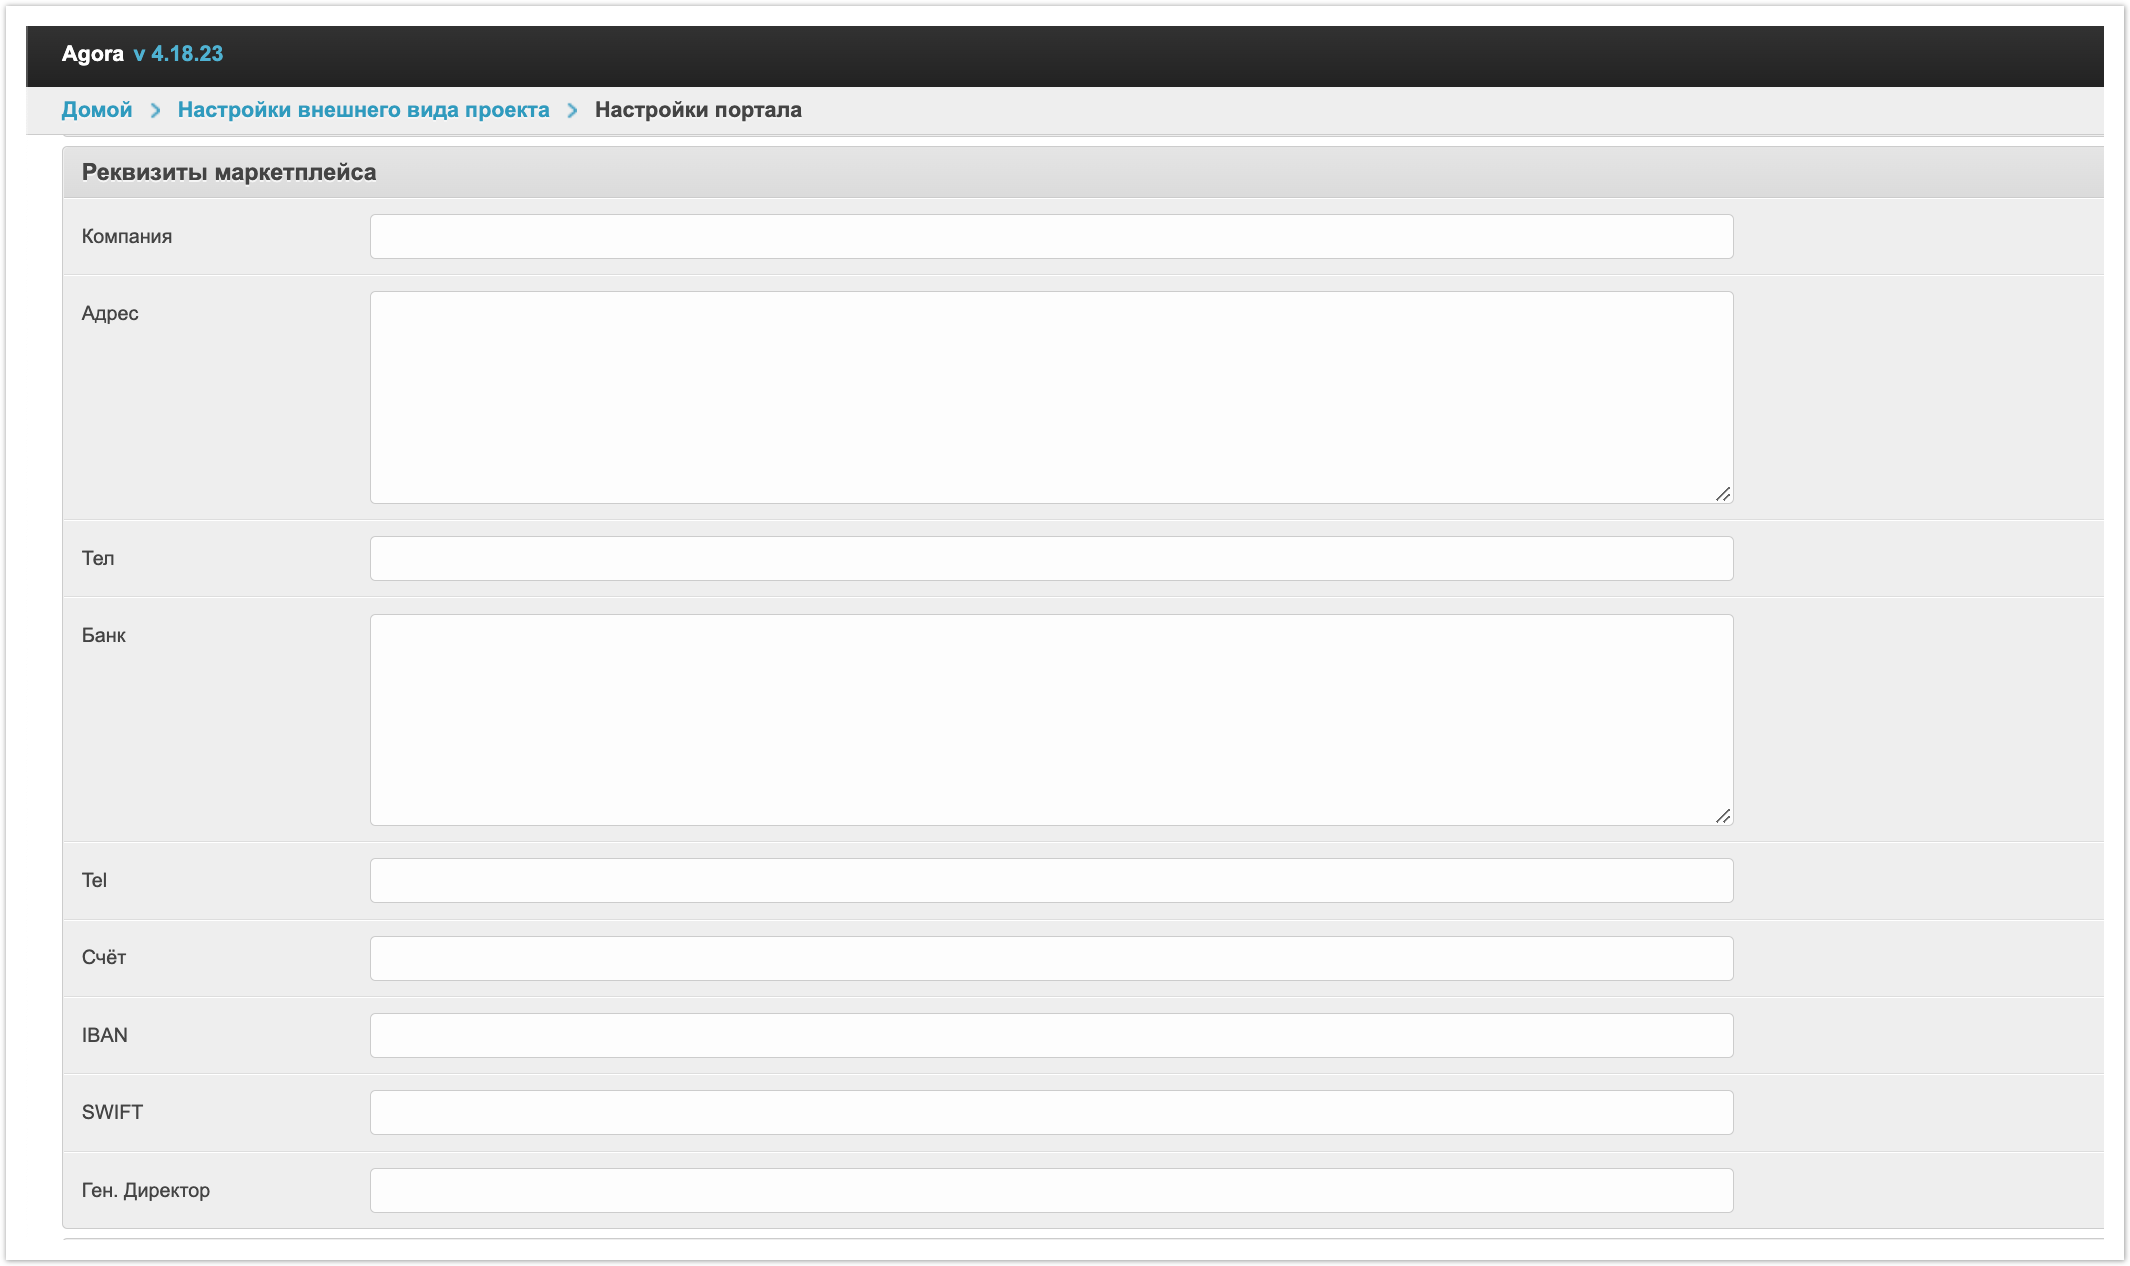
Task: Click the Ген. Директор input field
Action: [x=1051, y=1190]
